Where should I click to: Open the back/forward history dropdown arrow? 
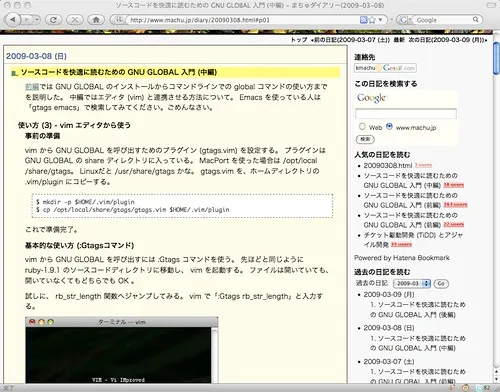(x=37, y=20)
